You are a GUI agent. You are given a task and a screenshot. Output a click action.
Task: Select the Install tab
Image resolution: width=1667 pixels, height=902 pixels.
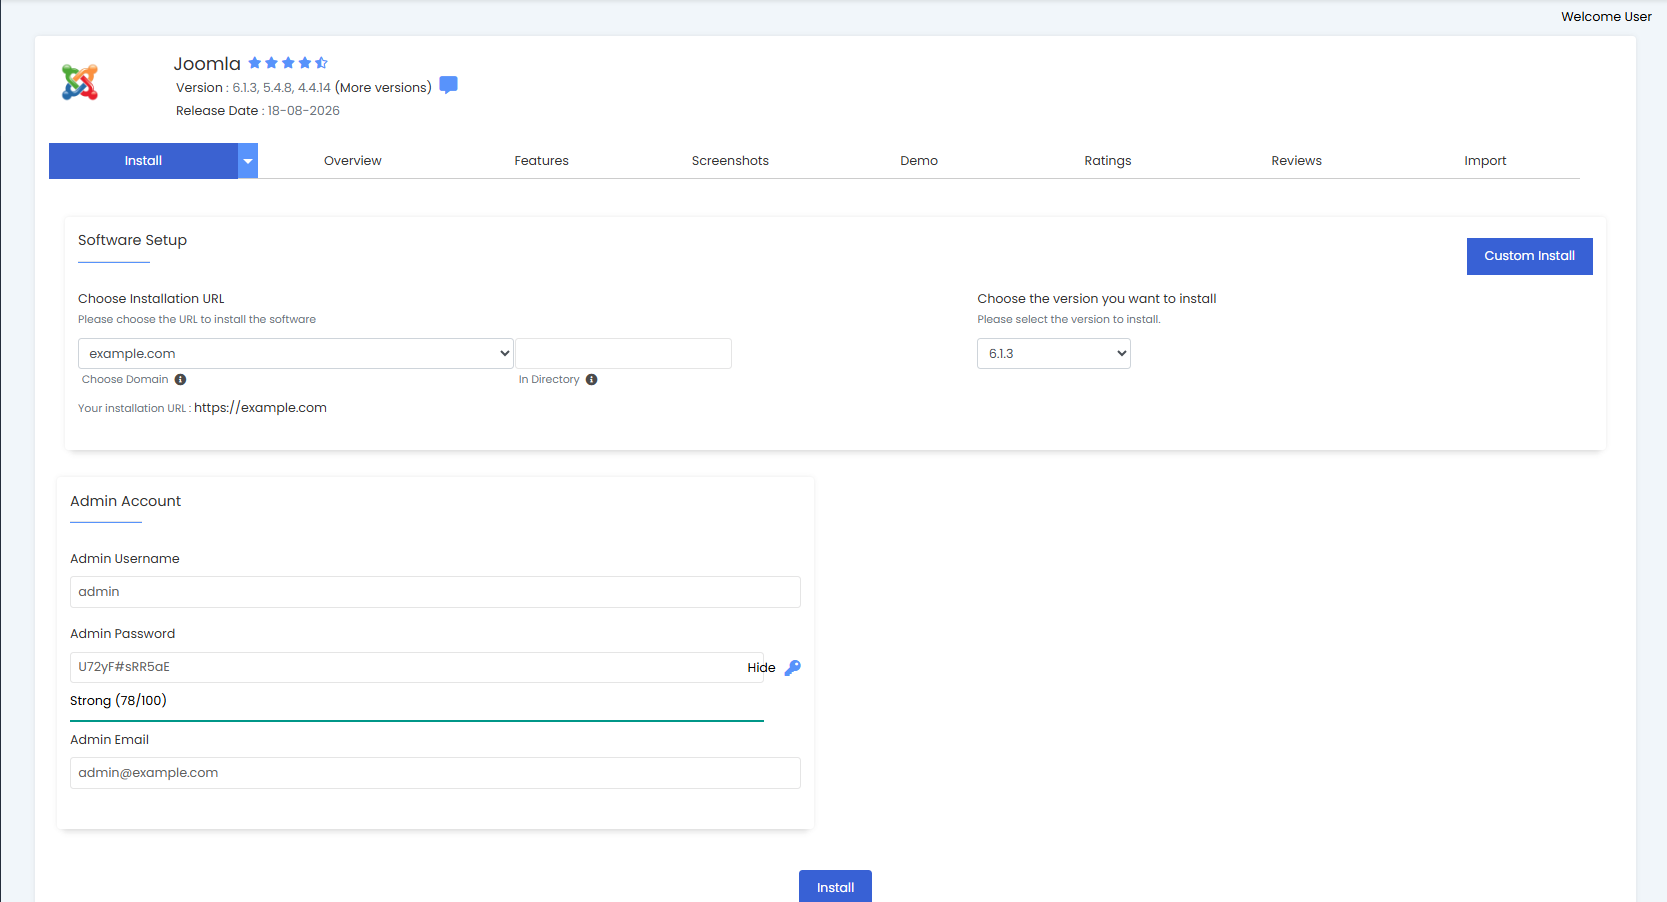click(143, 161)
